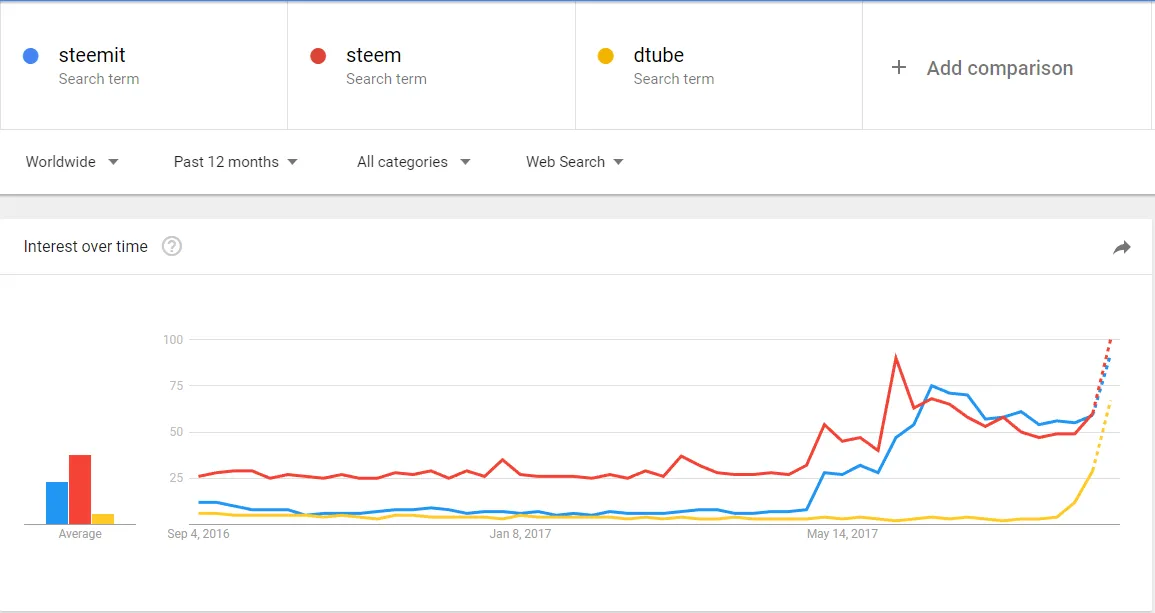Screen dimensions: 1155x613
Task: Click the red dot next to steem
Action: coord(318,56)
